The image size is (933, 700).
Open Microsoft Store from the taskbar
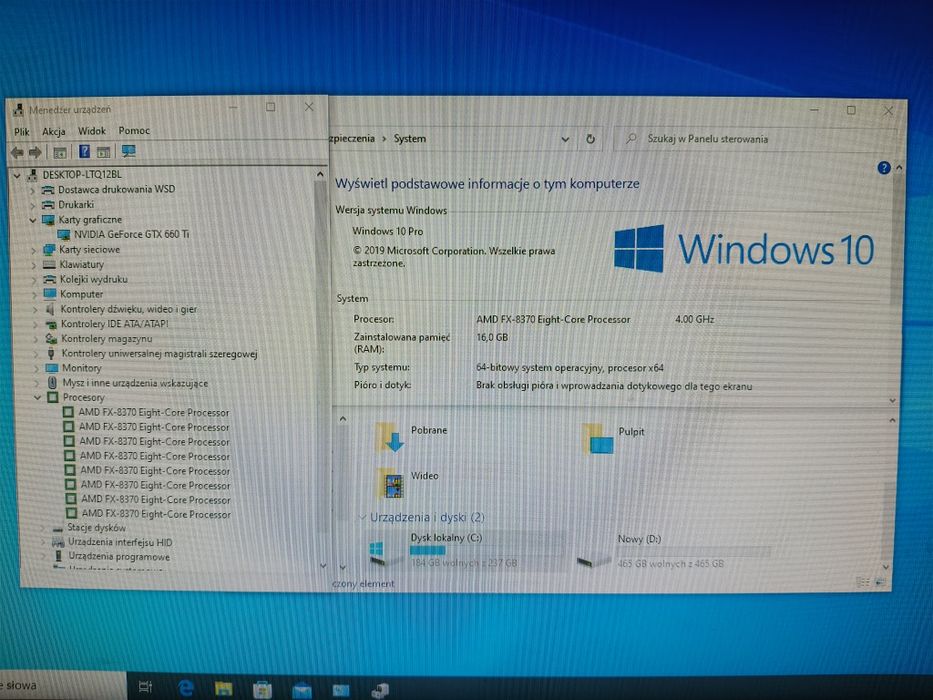coord(262,689)
